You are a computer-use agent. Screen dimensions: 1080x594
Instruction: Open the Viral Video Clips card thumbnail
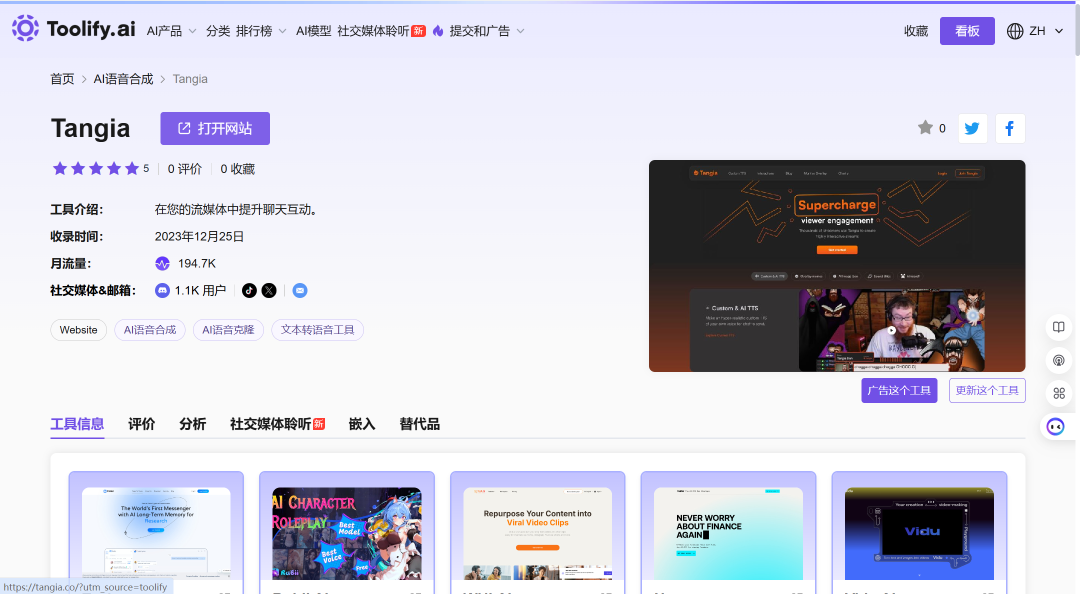tap(538, 533)
